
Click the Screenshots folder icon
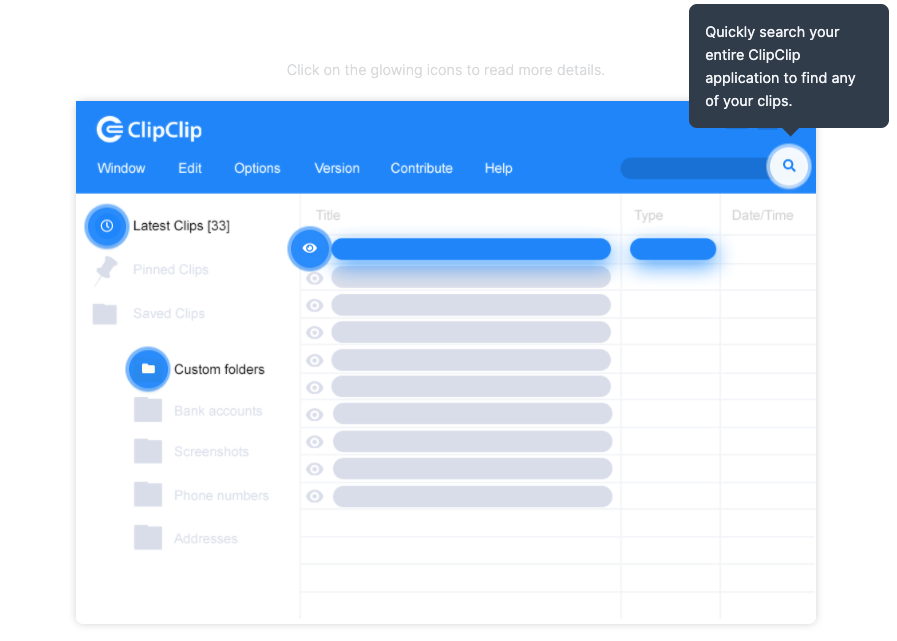pyautogui.click(x=148, y=451)
